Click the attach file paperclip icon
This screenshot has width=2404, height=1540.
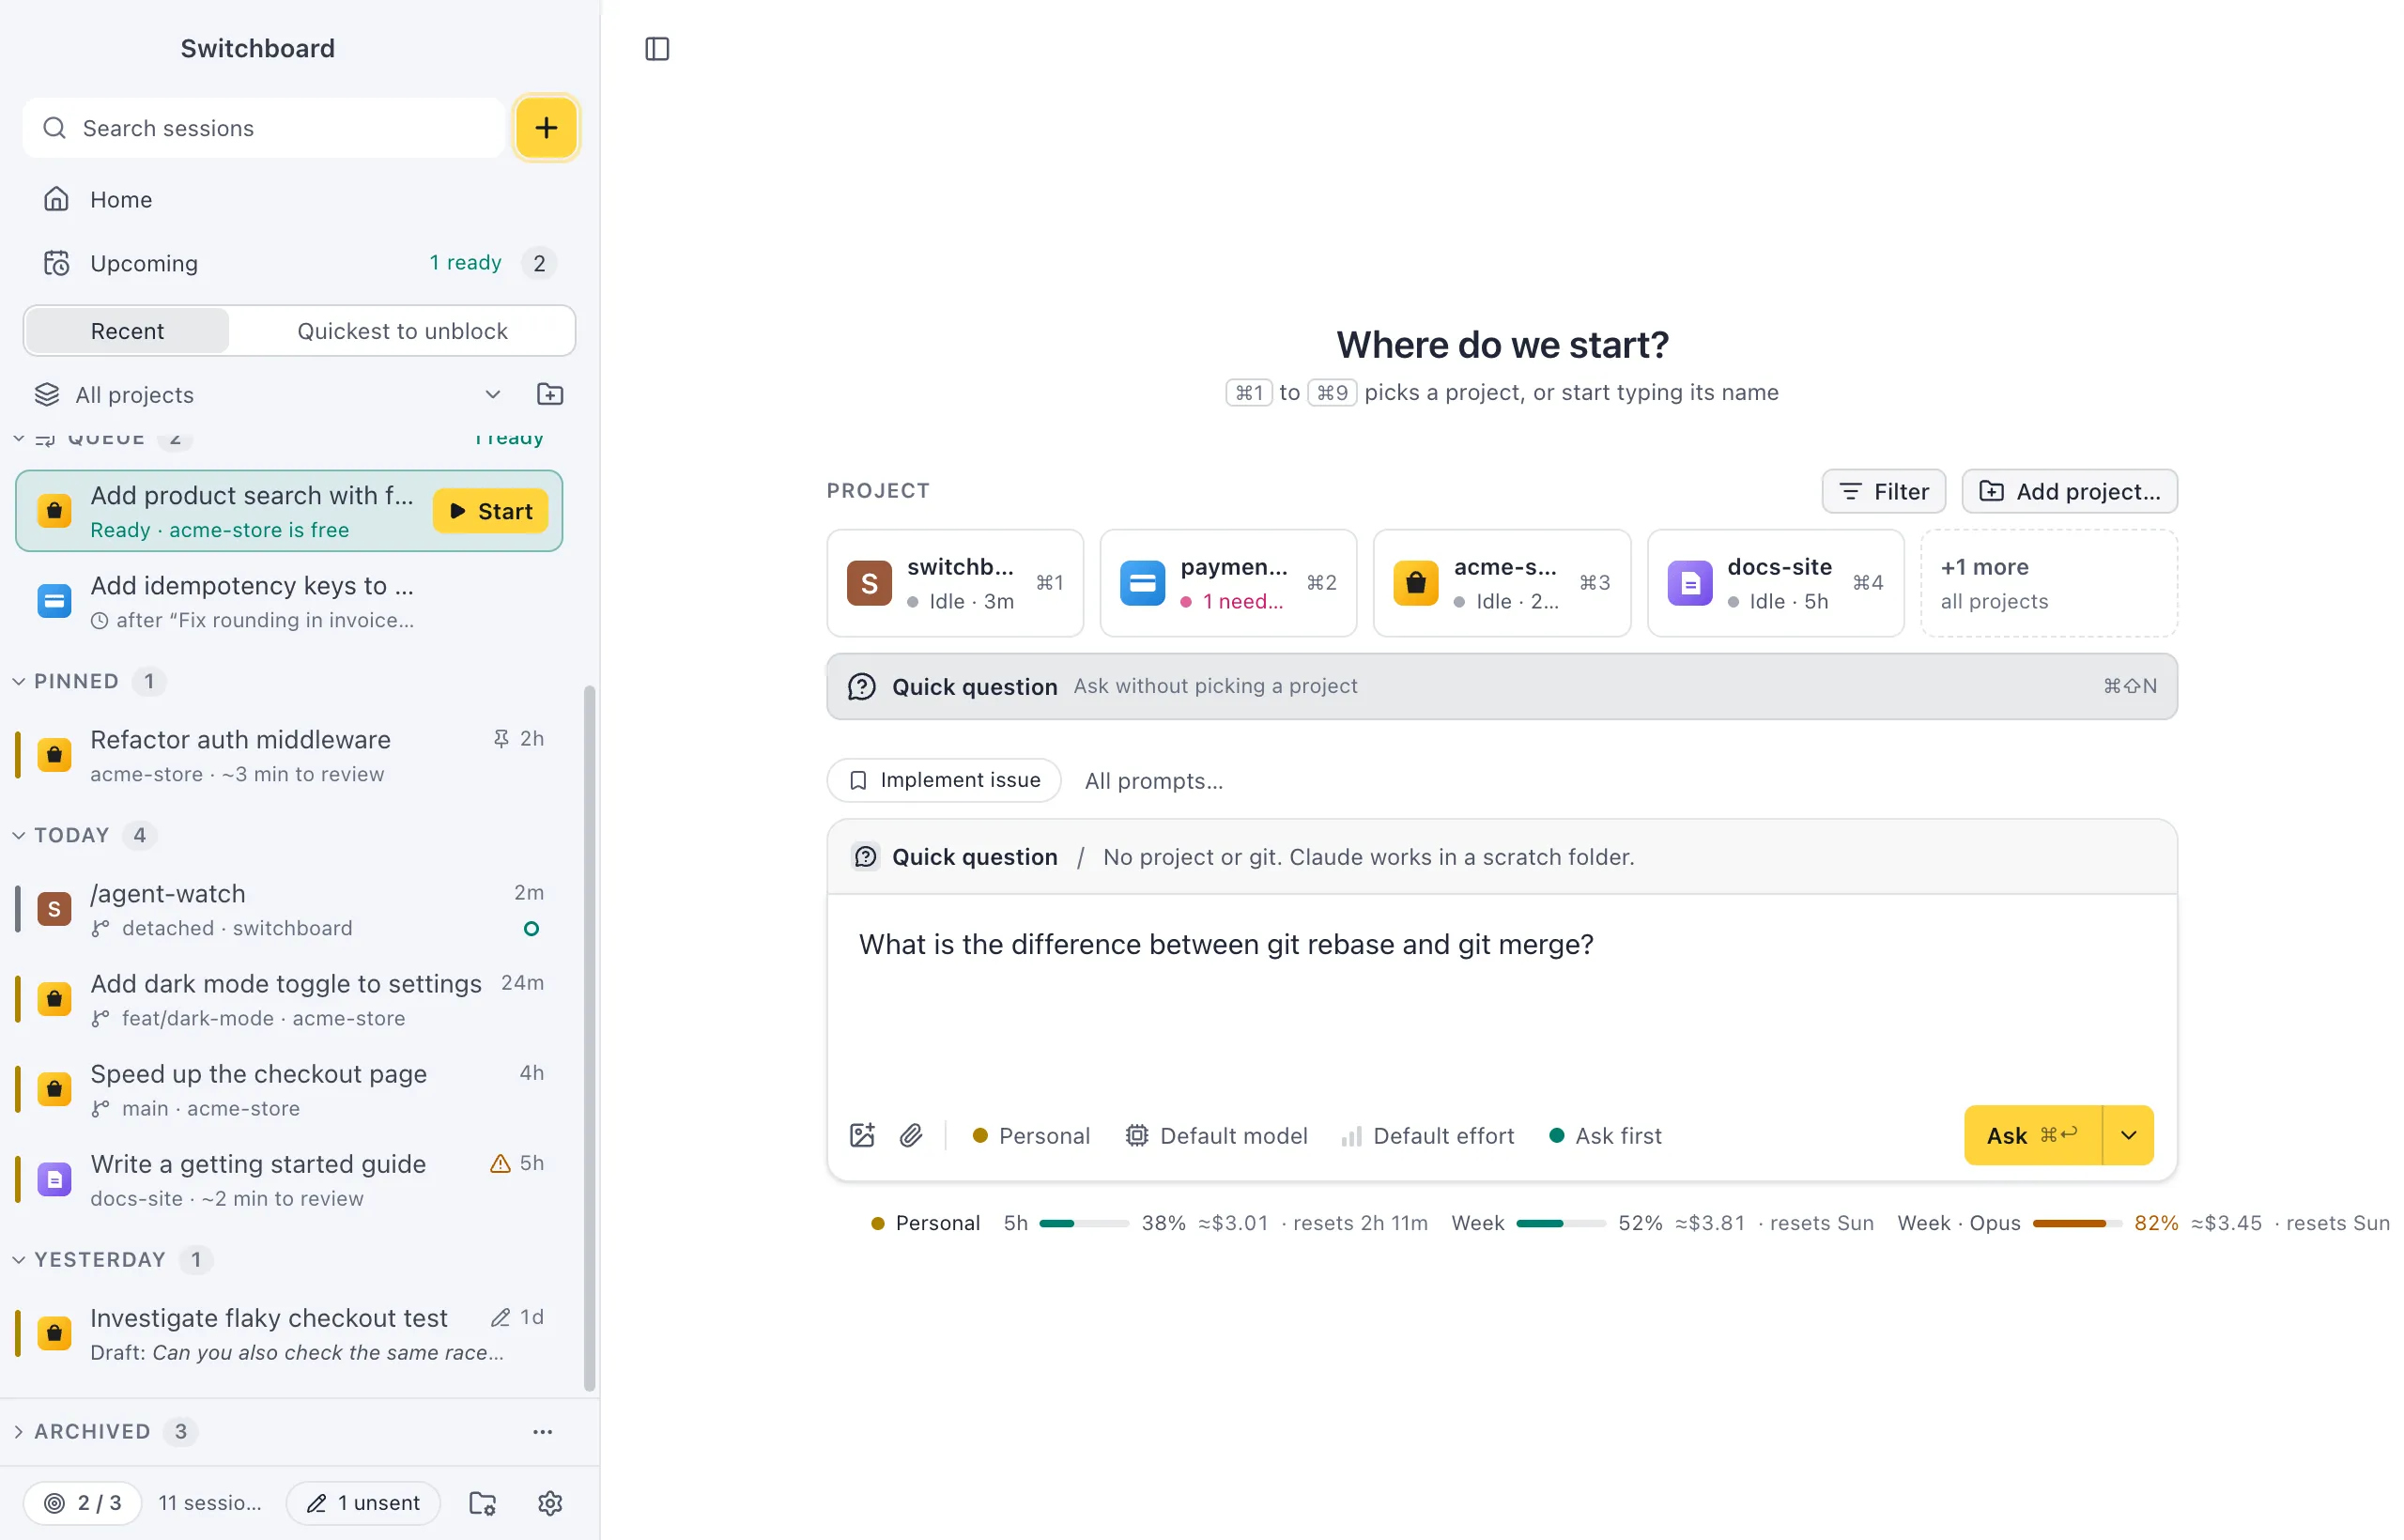pyautogui.click(x=911, y=1135)
